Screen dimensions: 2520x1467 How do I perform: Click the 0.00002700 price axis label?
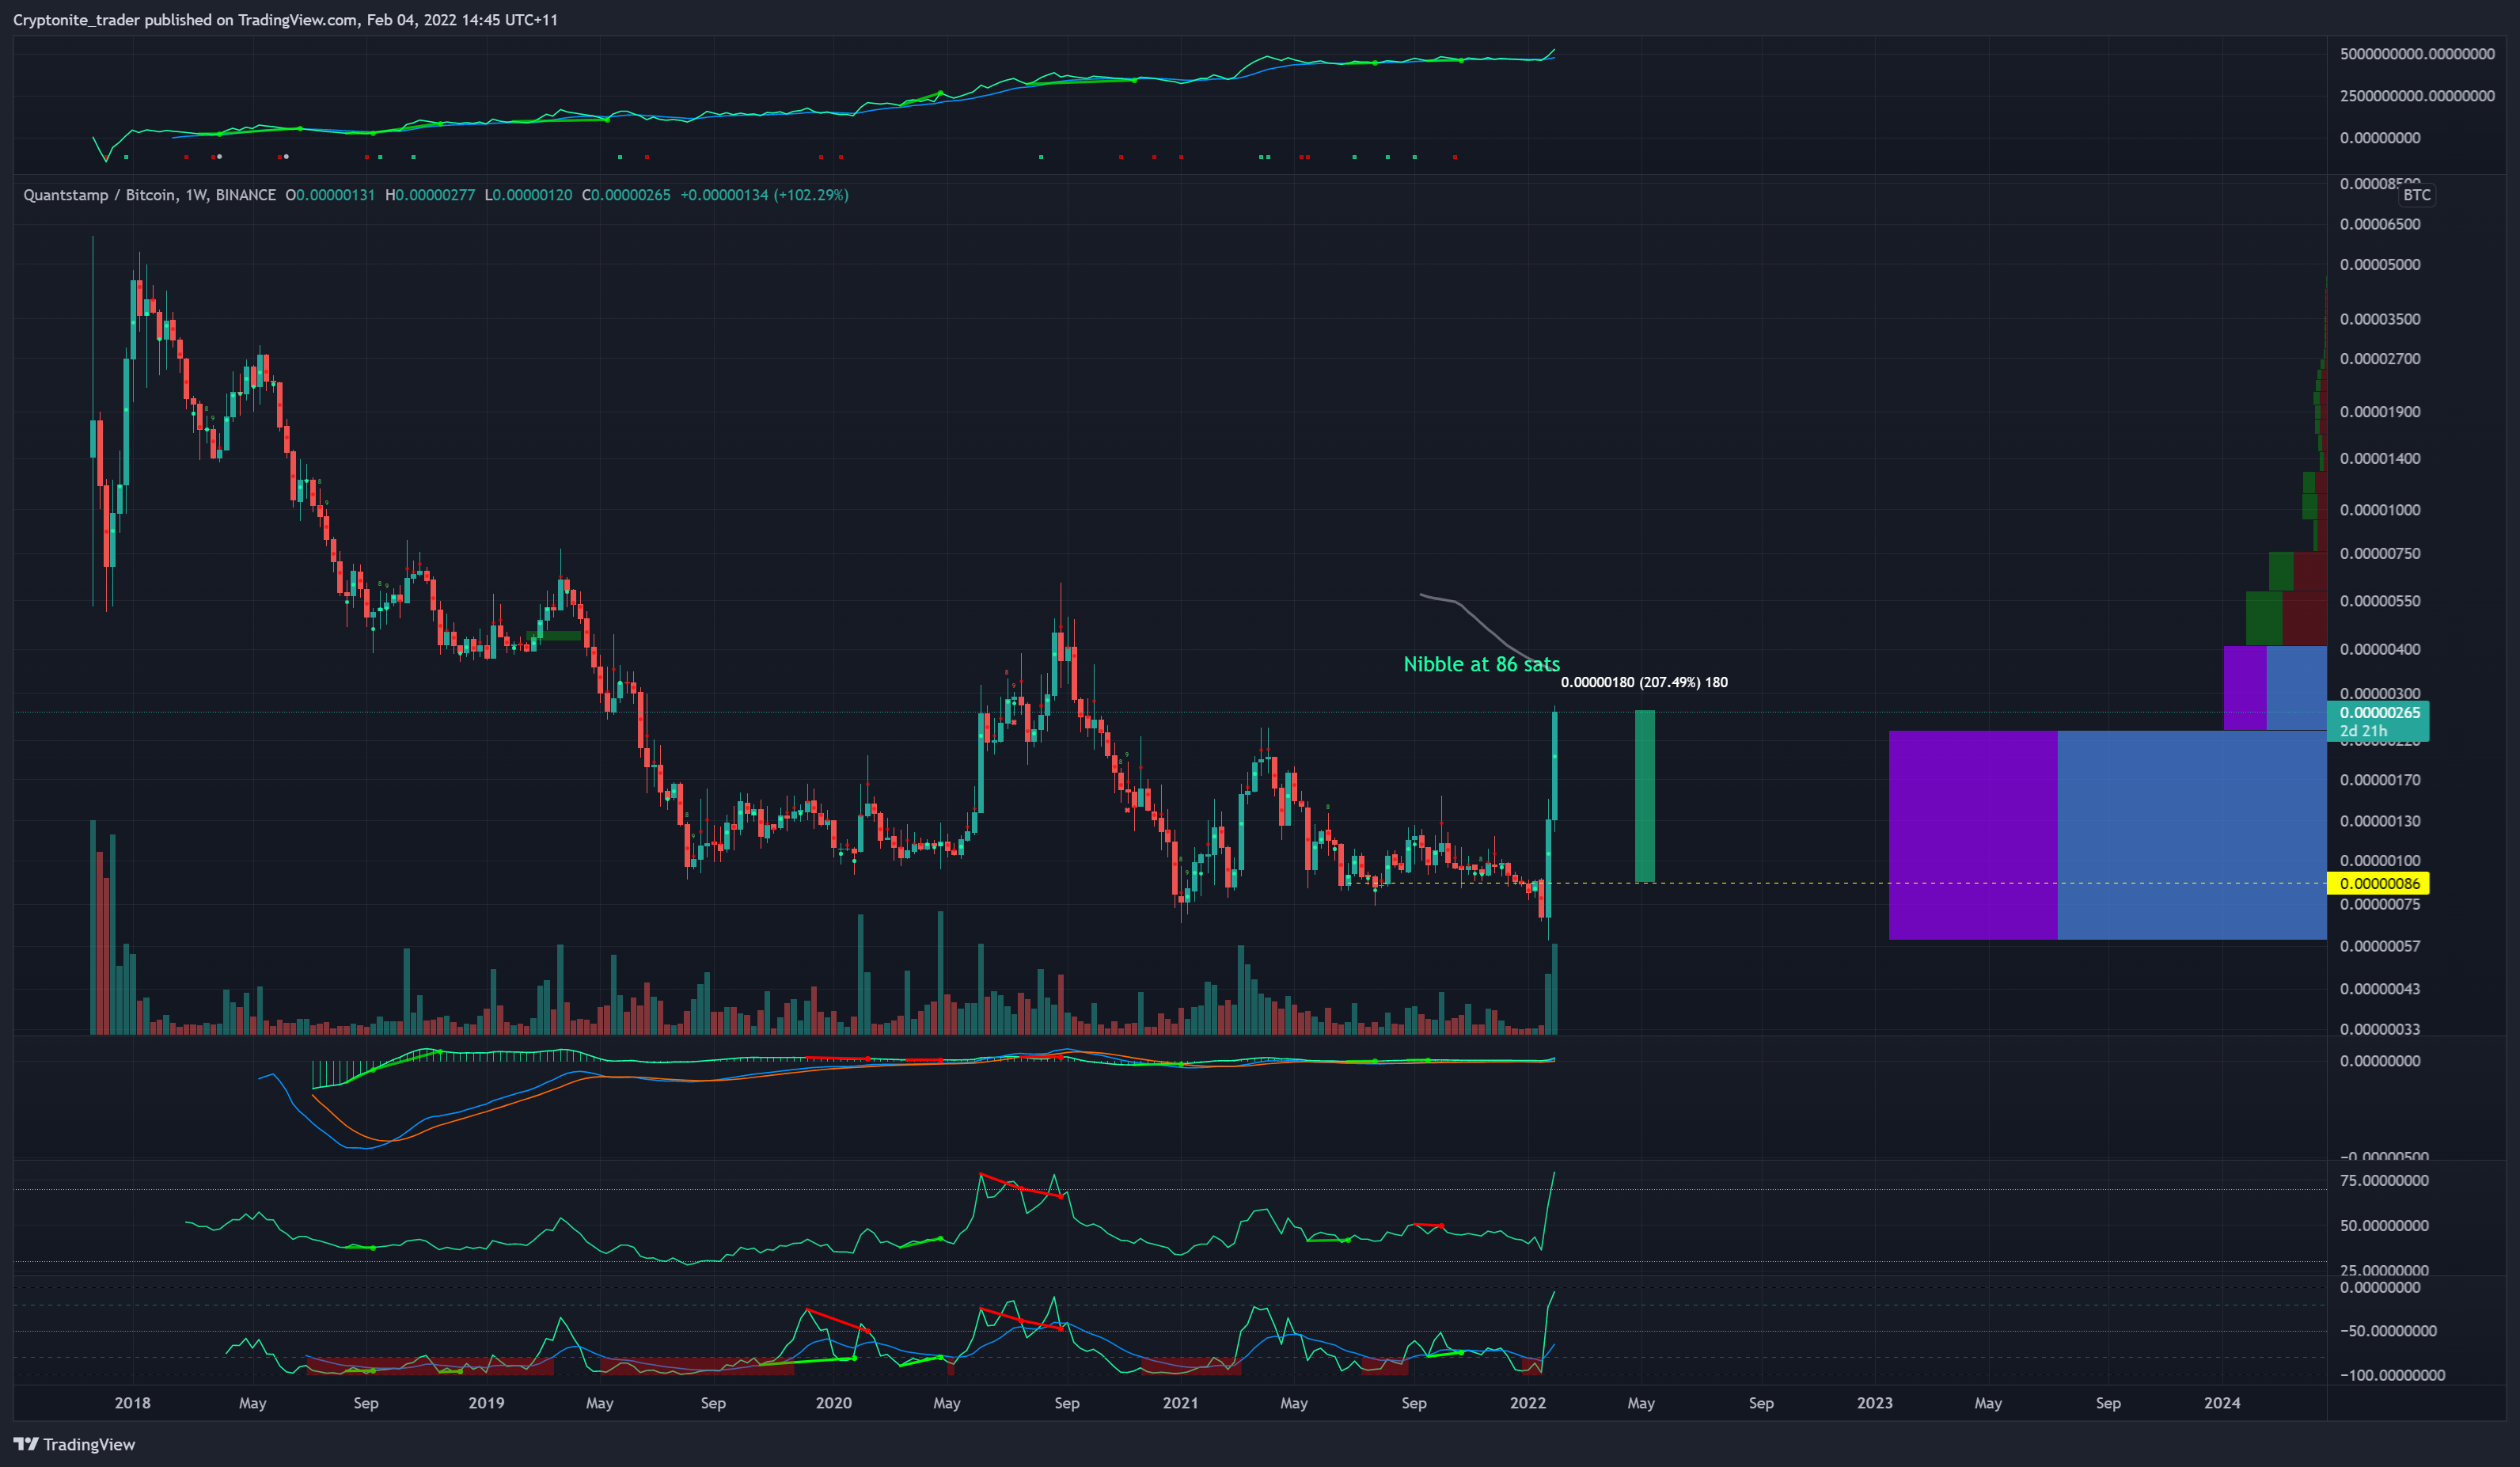2380,359
